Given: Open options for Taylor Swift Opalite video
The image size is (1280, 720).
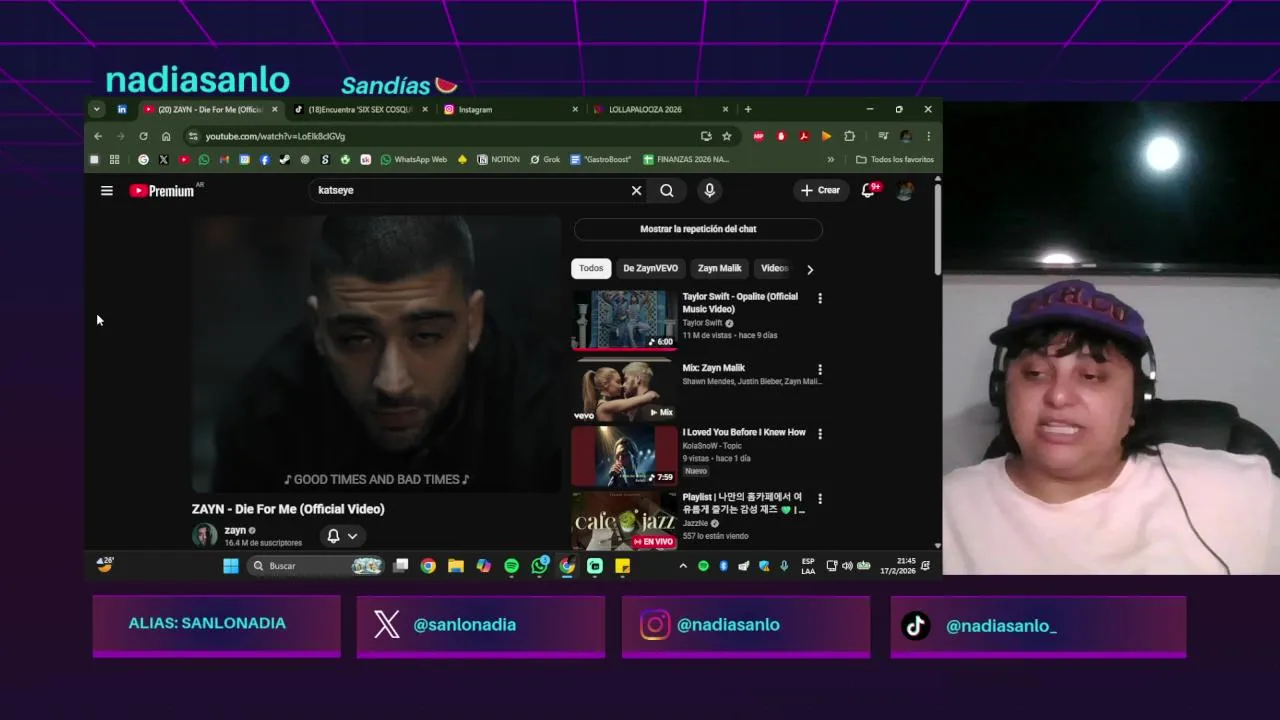Looking at the screenshot, I should point(820,298).
